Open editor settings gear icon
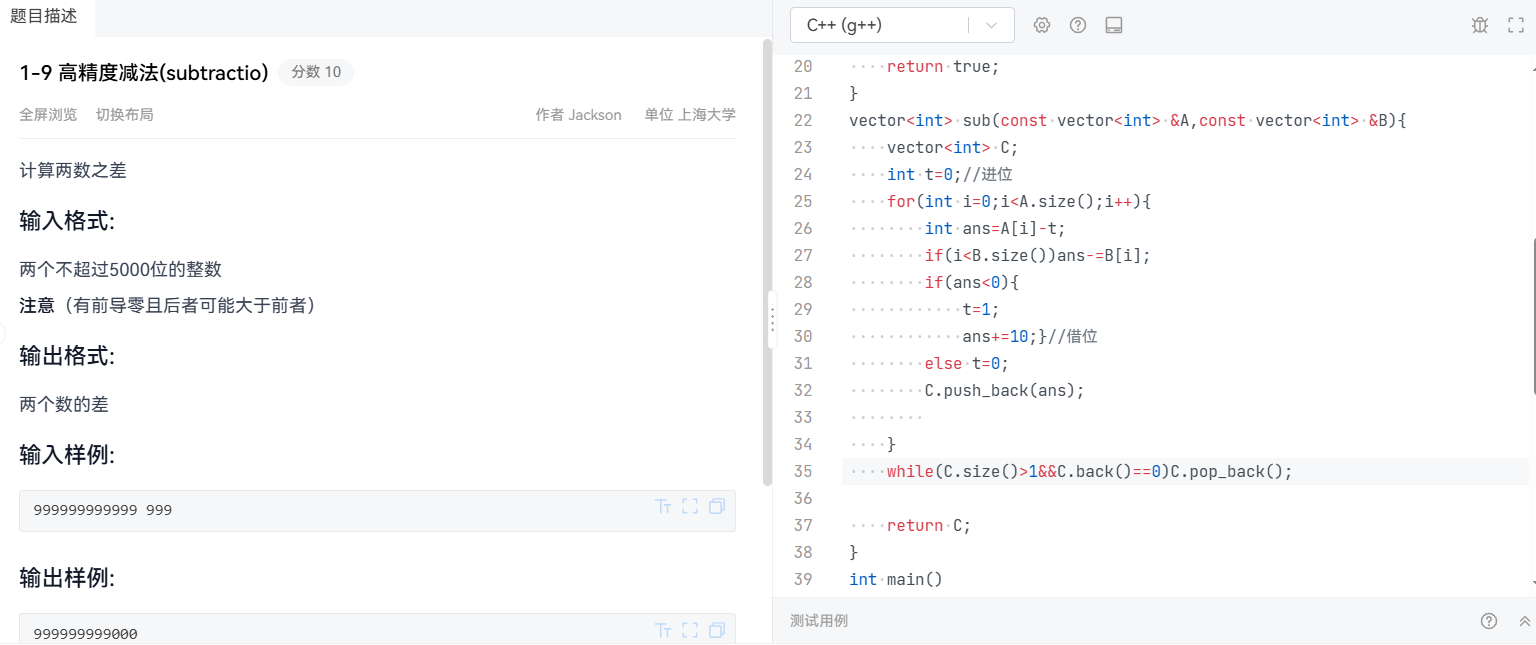The image size is (1536, 645). pos(1042,25)
